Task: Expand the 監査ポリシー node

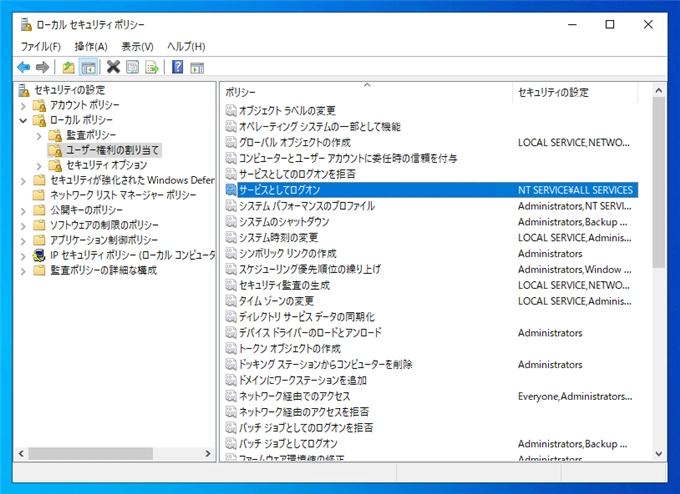Action: click(x=39, y=136)
